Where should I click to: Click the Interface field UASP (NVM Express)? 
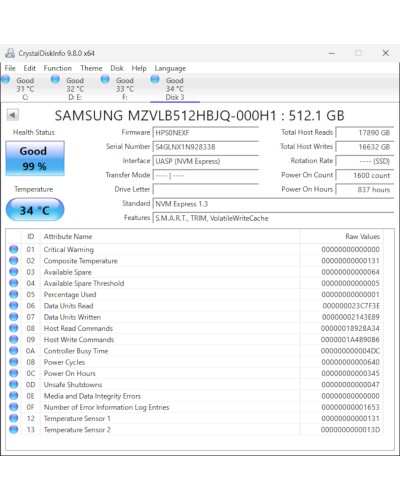[x=205, y=161]
